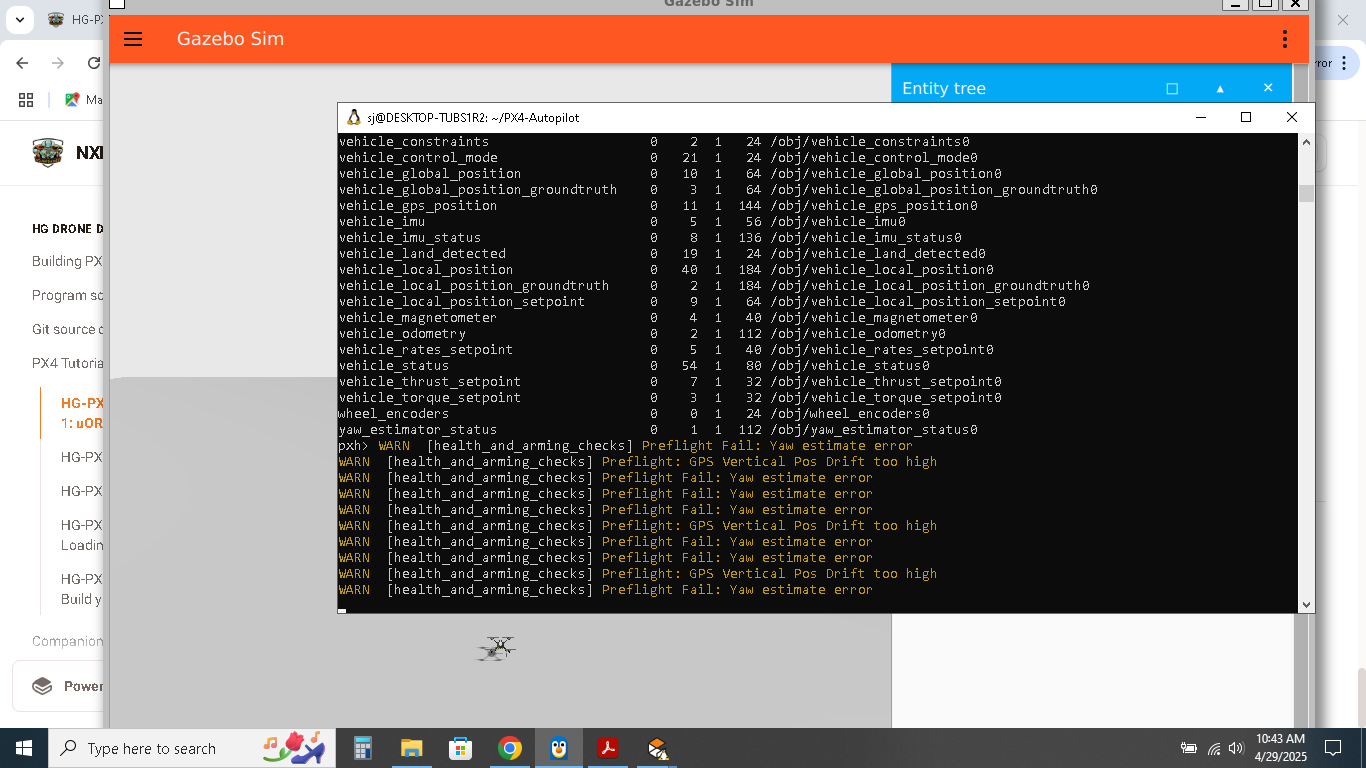Select the HG-PX browser tab

[x=75, y=19]
